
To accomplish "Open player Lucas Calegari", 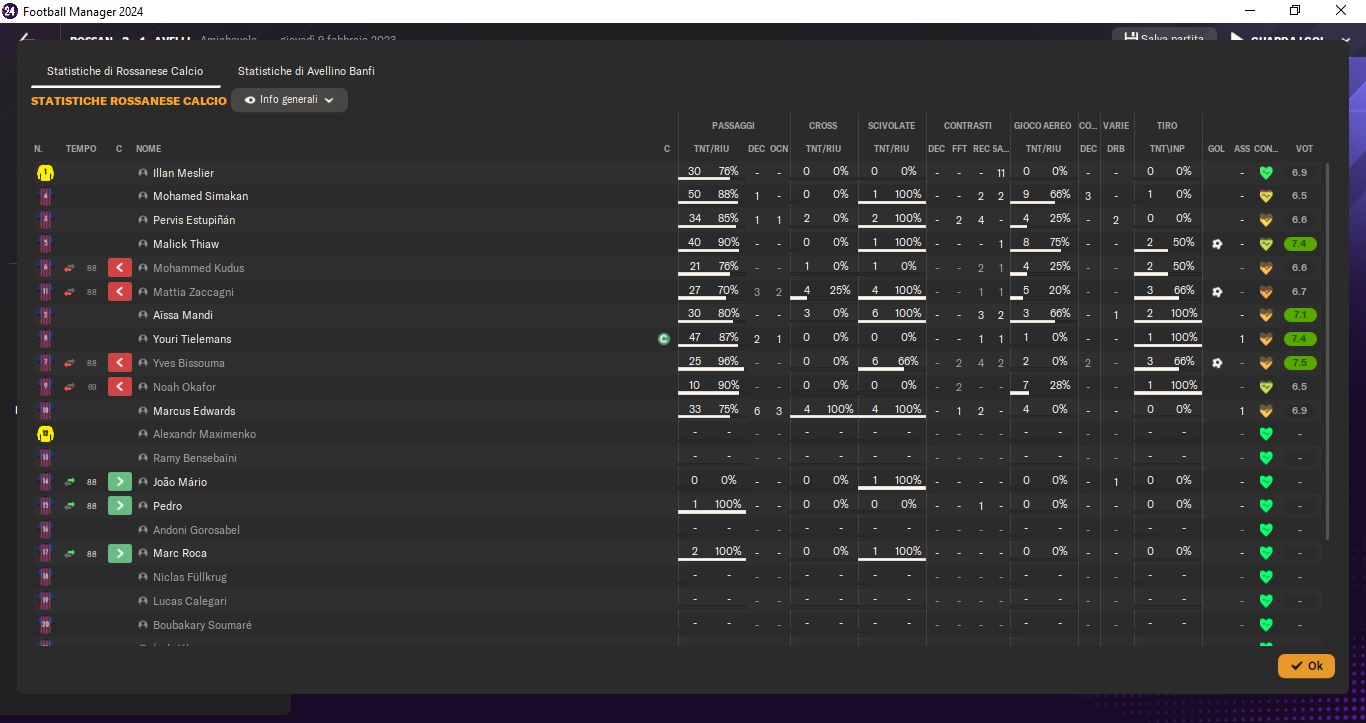I will click(x=189, y=601).
